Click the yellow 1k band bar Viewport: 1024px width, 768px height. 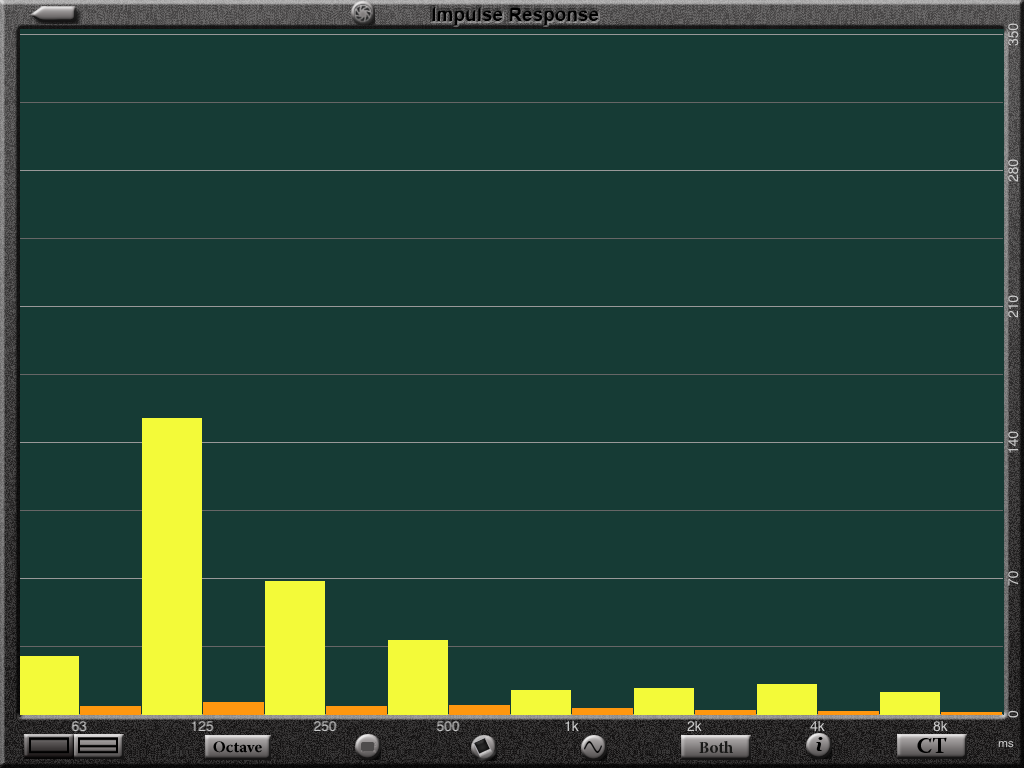tap(541, 702)
